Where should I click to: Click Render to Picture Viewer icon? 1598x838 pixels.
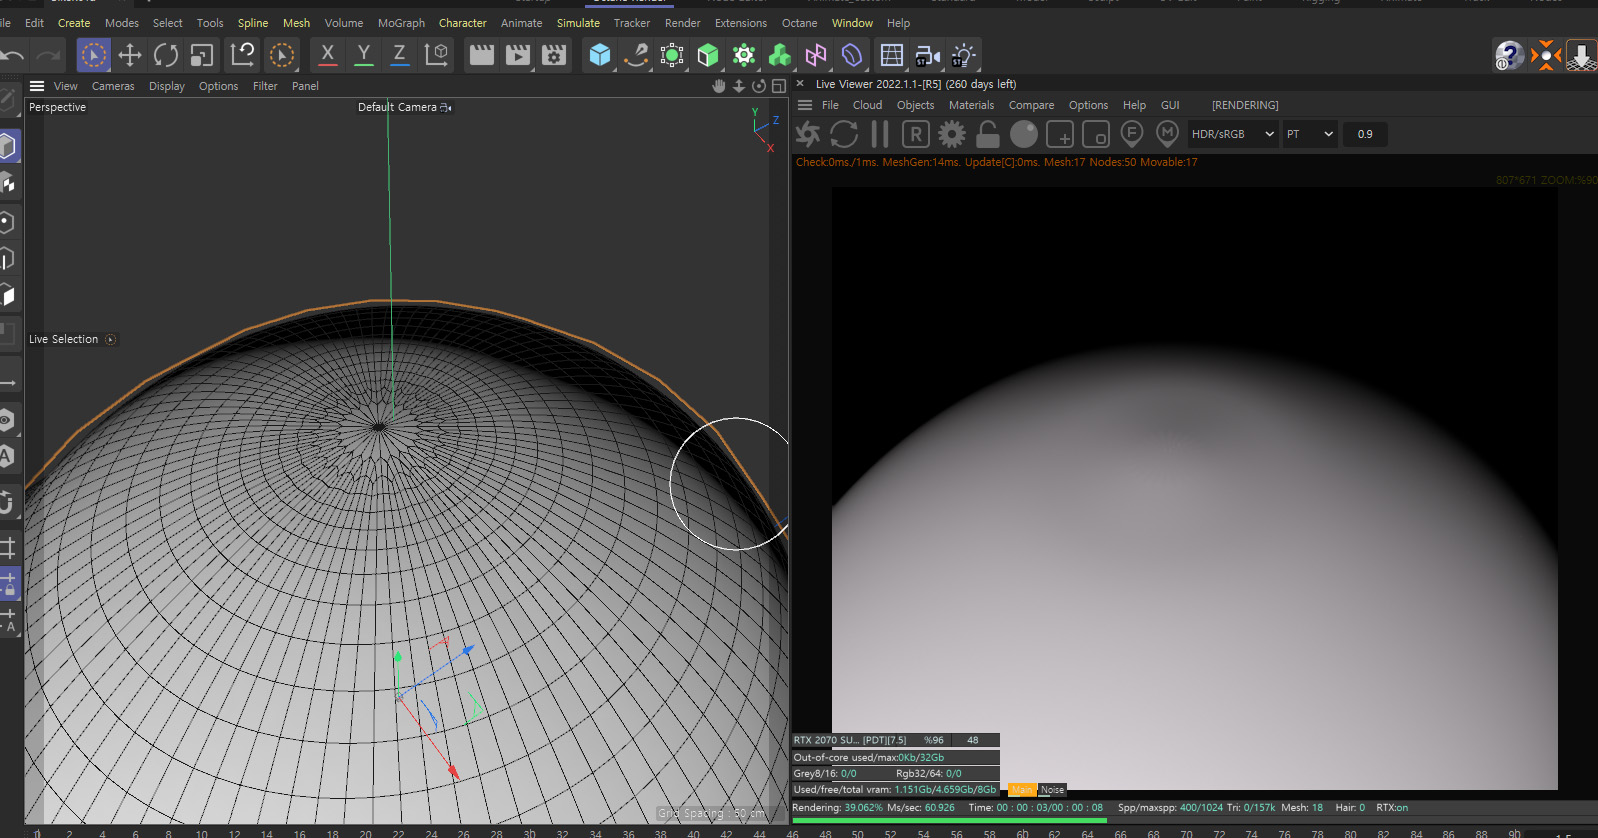pos(518,55)
